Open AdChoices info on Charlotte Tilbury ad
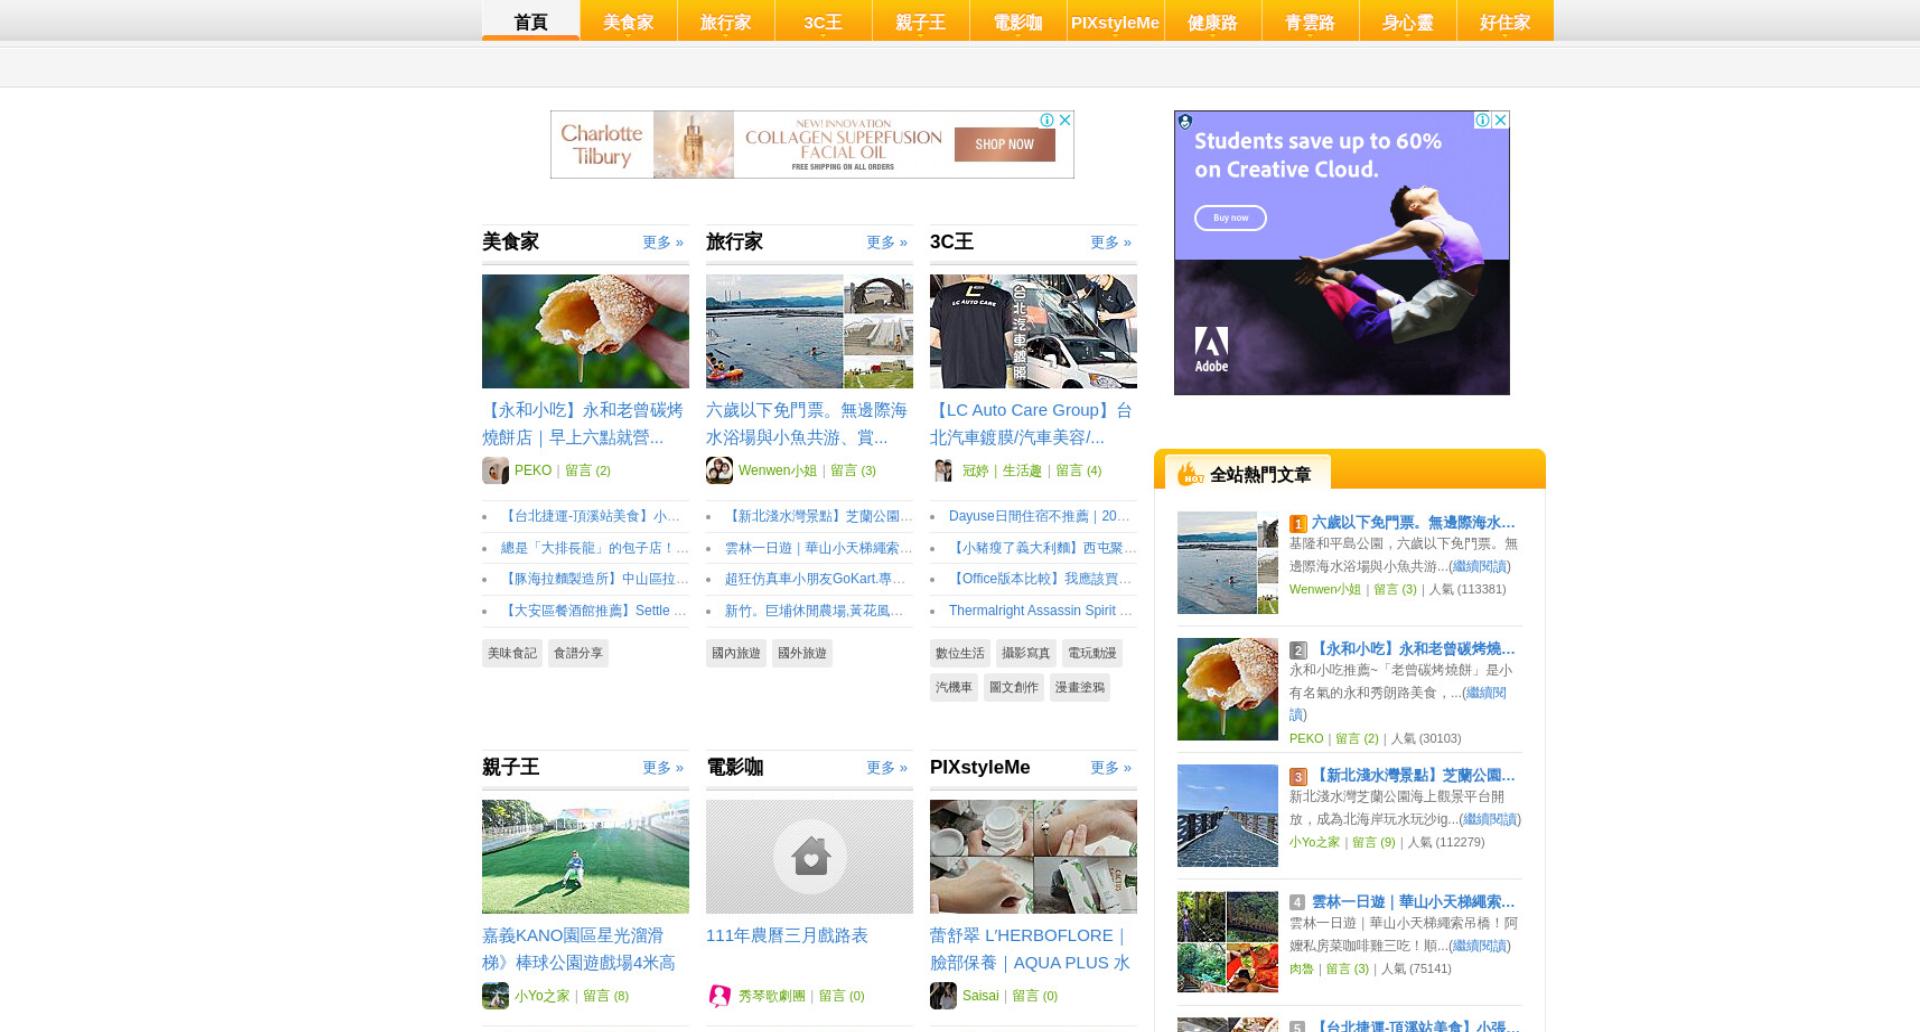 click(1047, 120)
